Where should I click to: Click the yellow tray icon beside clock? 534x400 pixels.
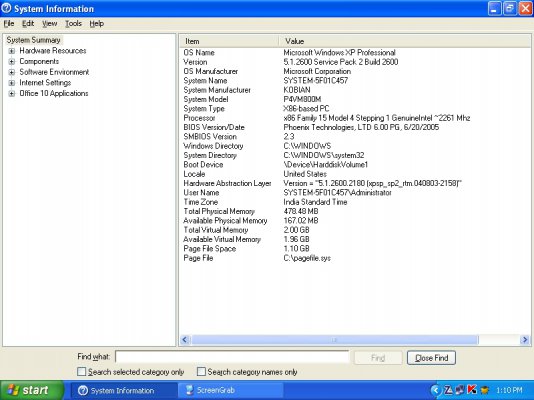(x=484, y=390)
